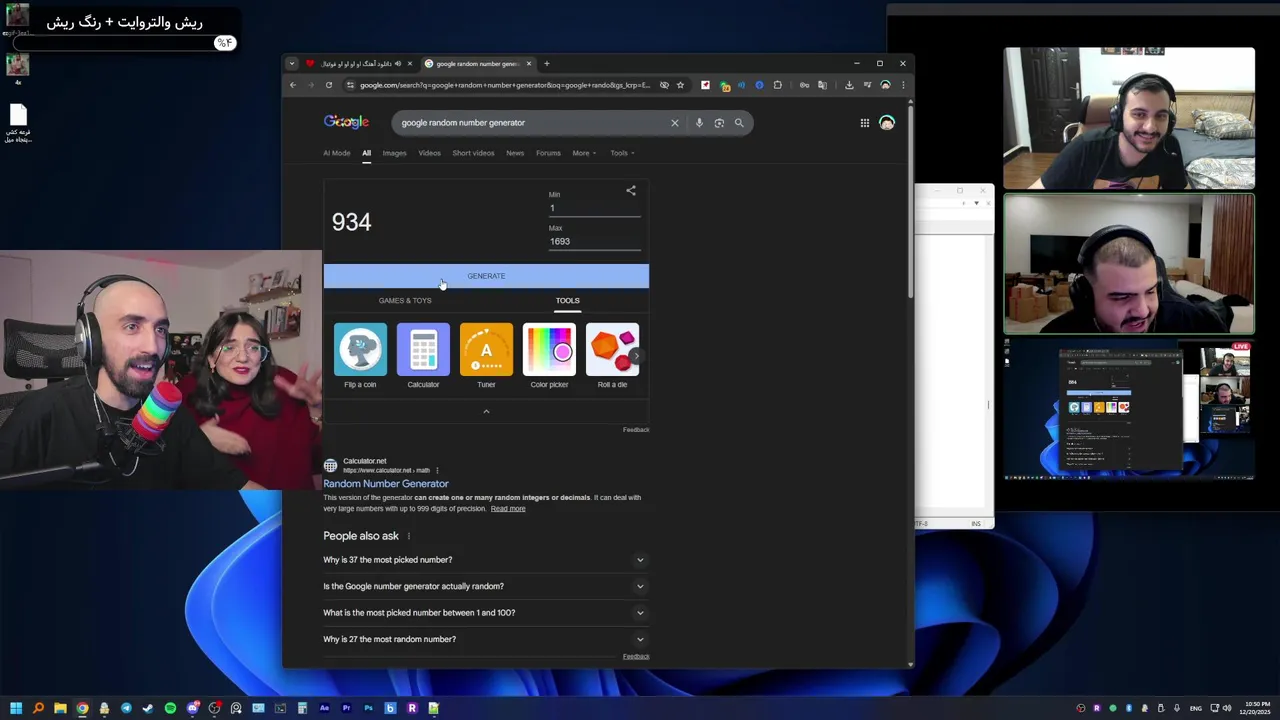Open Chrome three-dot menu
This screenshot has width=1280, height=720.
tap(903, 85)
